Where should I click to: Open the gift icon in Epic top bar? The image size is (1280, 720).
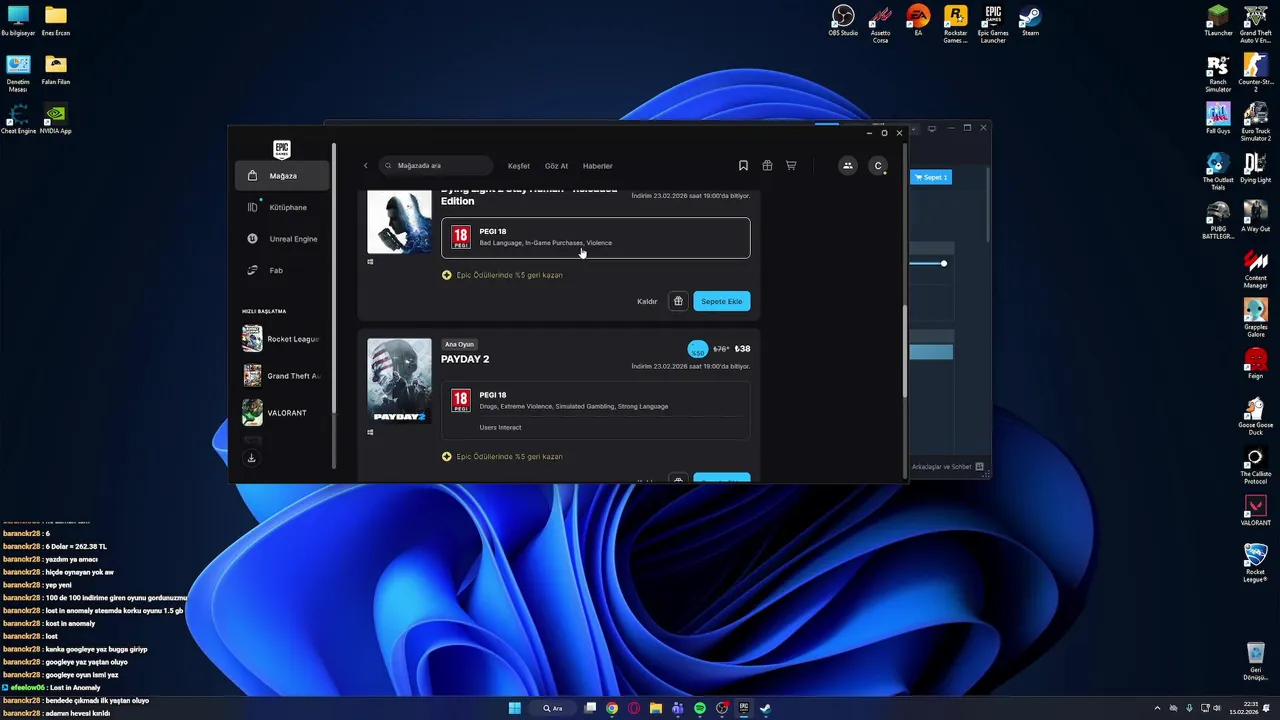(767, 166)
